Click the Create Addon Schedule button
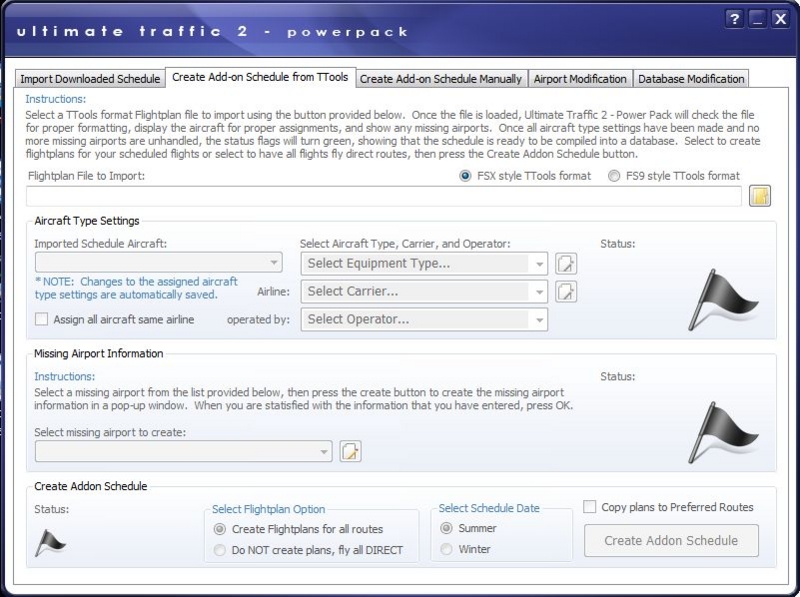The width and height of the screenshot is (800, 597). click(x=671, y=540)
